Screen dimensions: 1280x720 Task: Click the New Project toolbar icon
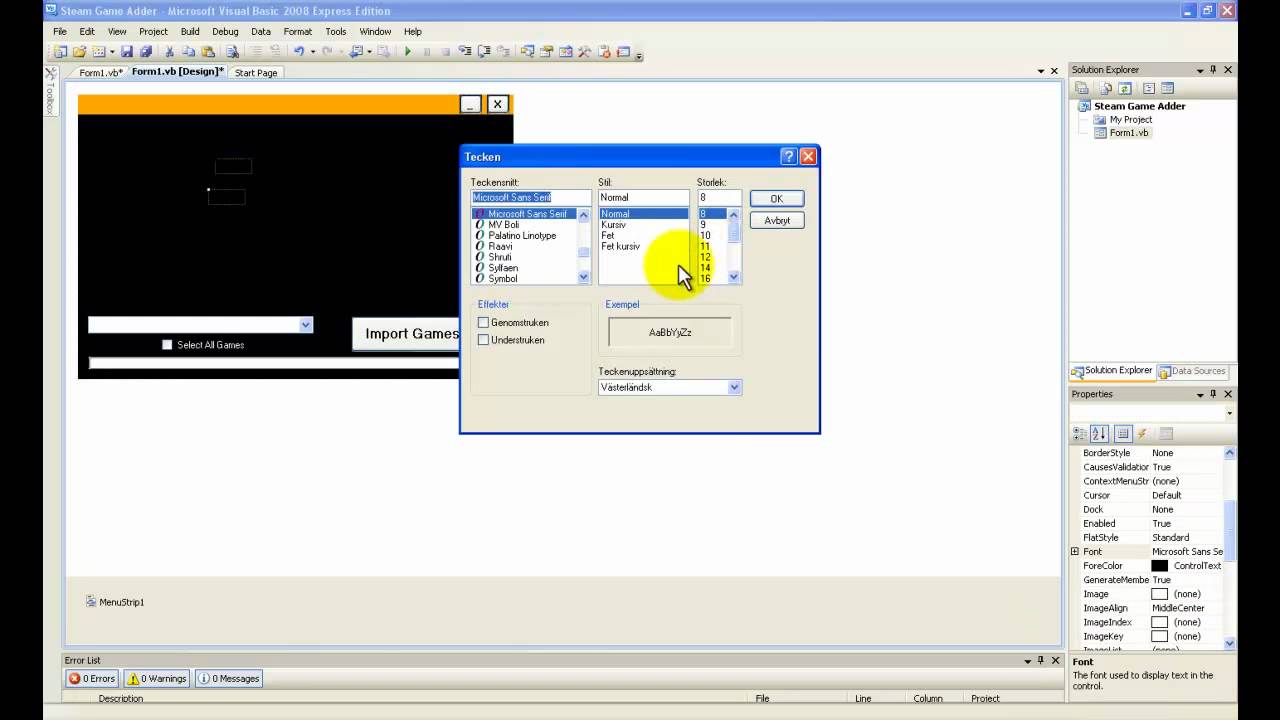pyautogui.click(x=60, y=52)
